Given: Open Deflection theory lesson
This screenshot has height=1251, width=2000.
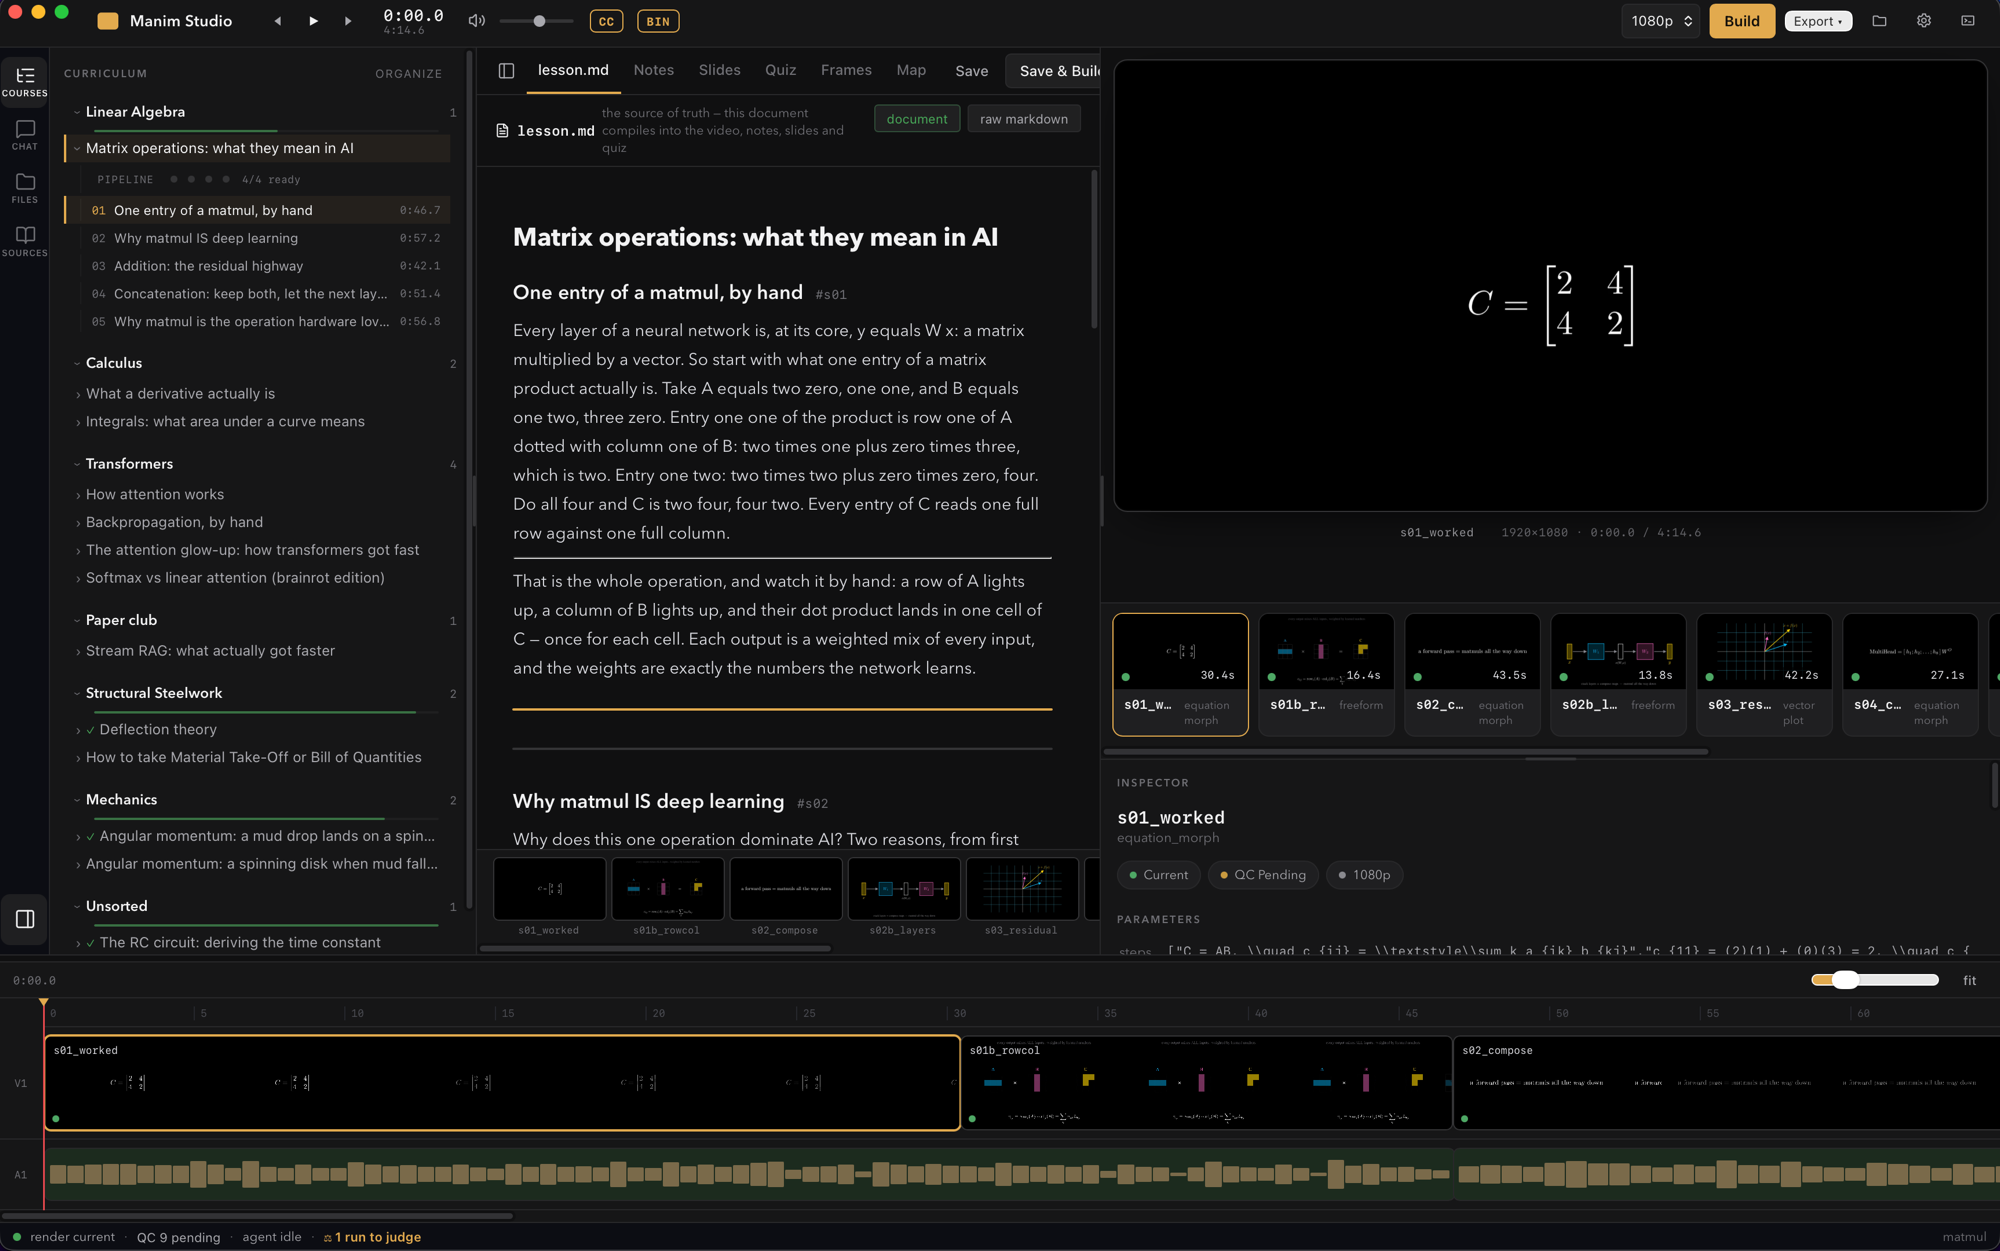Looking at the screenshot, I should [x=158, y=730].
